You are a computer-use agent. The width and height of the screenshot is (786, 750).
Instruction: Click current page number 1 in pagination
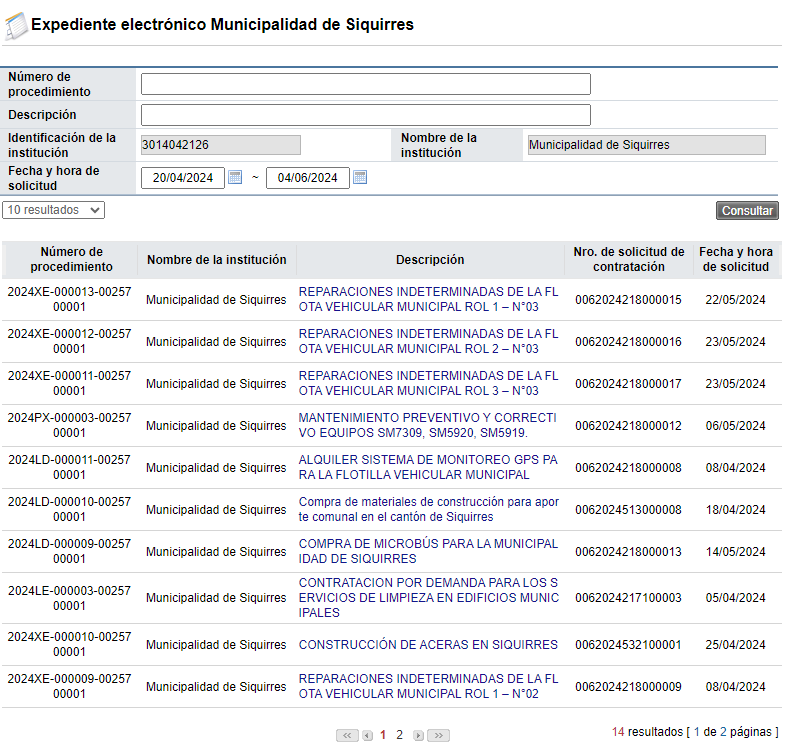click(x=383, y=735)
